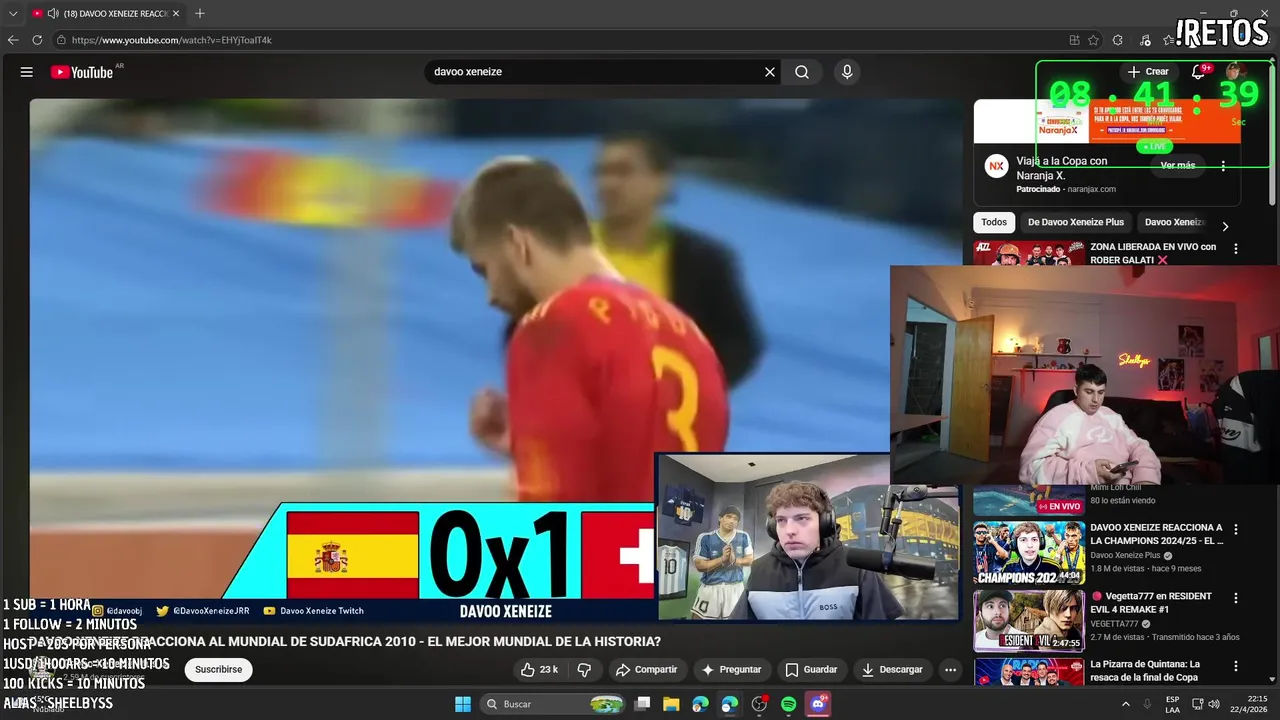Open 'ZONA LIBERADA EN VIVO con ROBER GALATI' video
Viewport: 1280px width, 720px height.
(x=1153, y=253)
